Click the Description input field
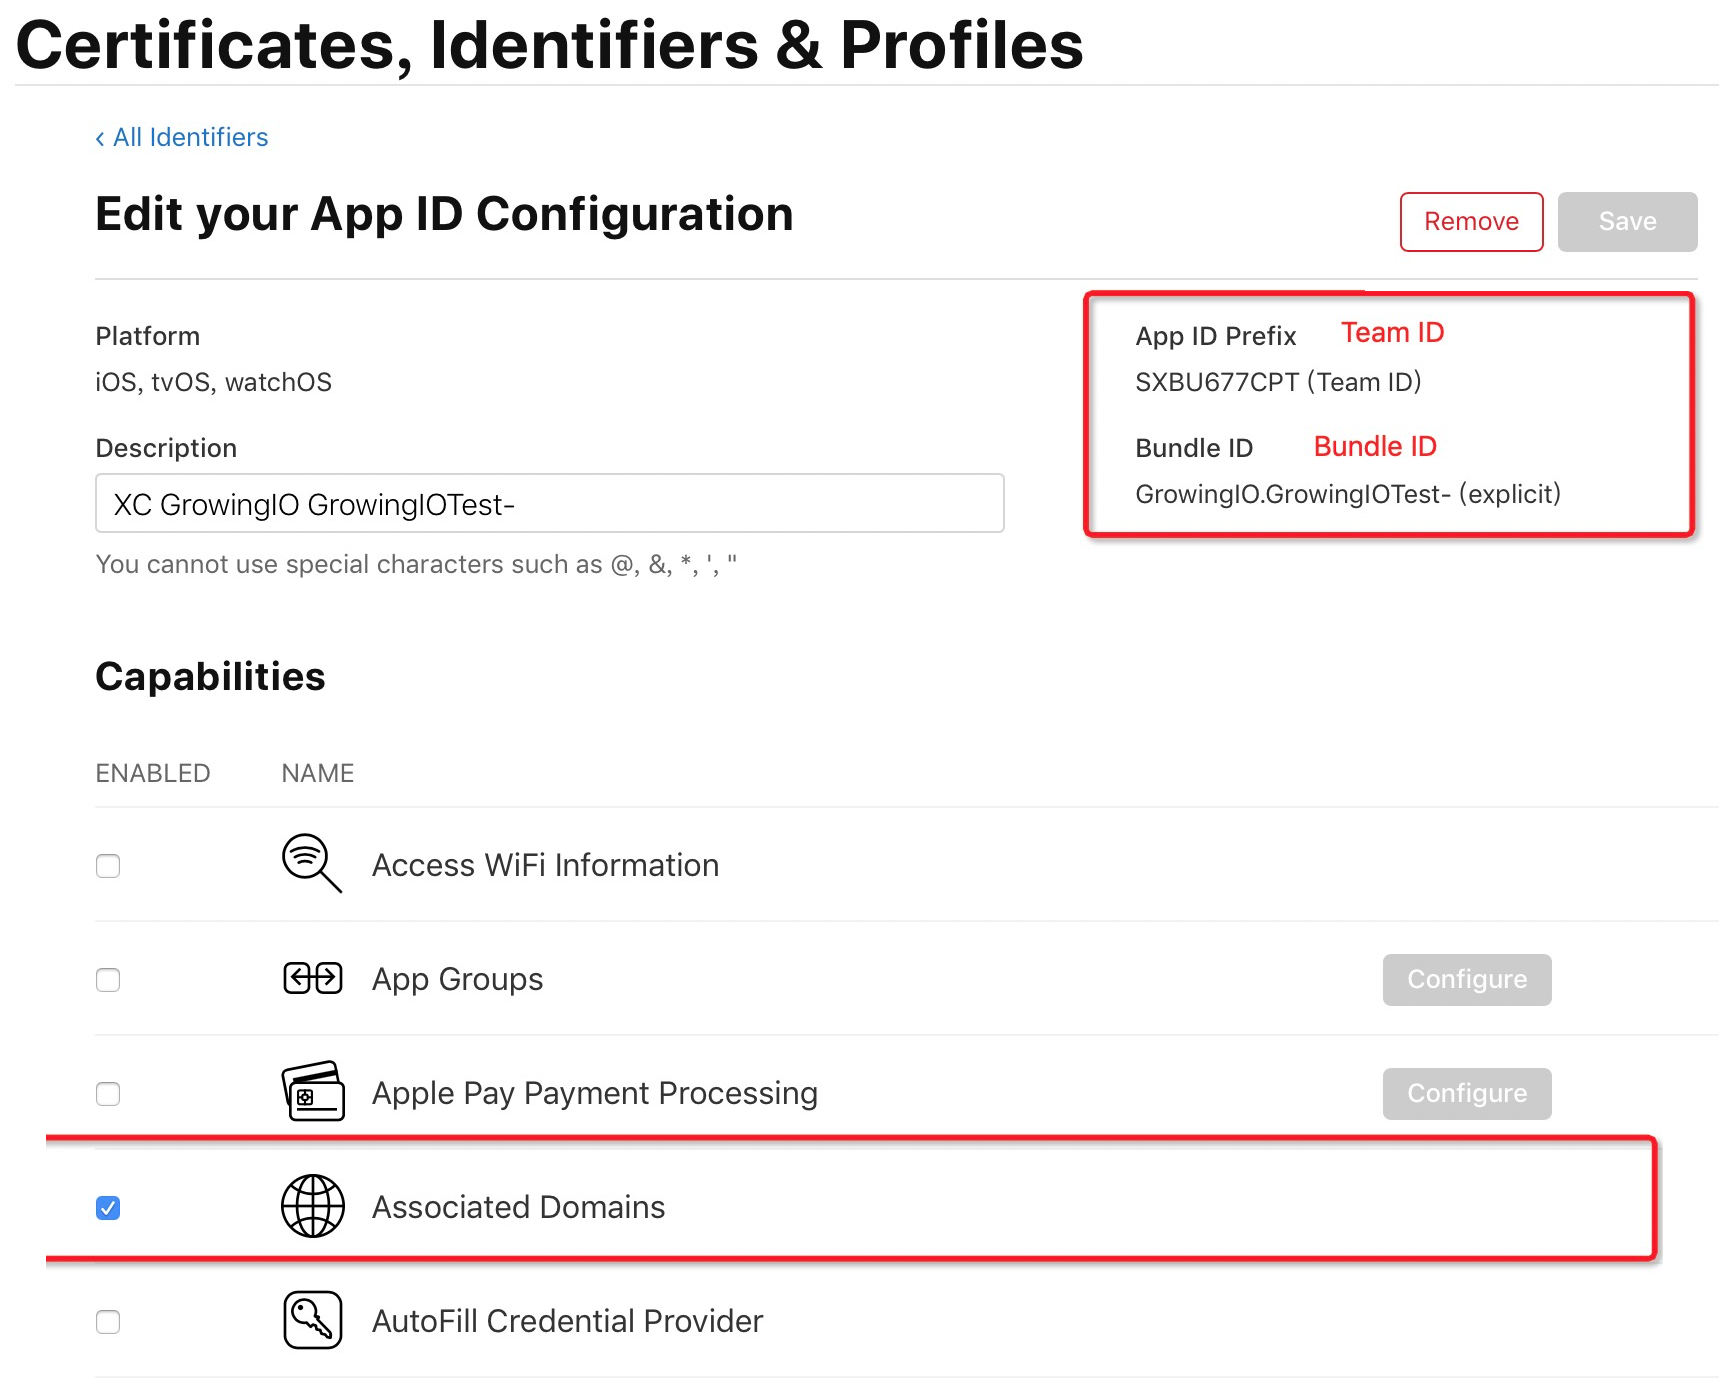 coord(549,503)
